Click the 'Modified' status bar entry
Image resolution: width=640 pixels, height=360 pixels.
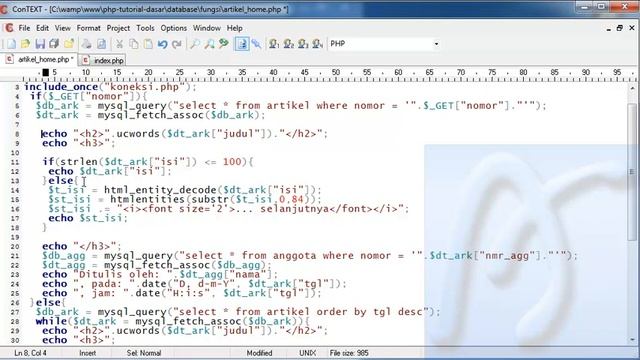point(259,353)
